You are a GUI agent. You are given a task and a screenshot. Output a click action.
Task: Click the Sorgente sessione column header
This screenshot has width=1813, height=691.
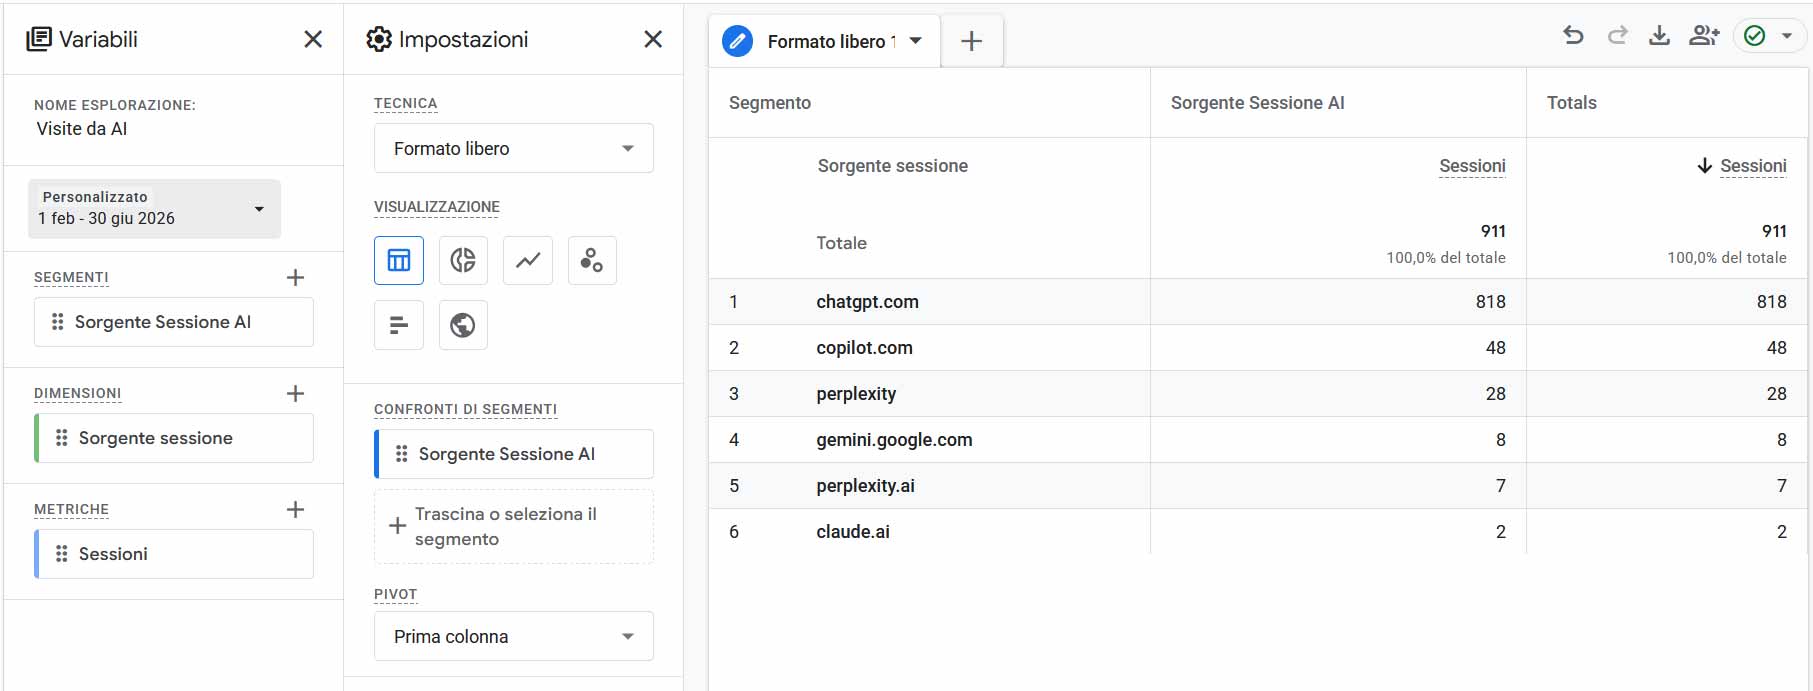893,166
